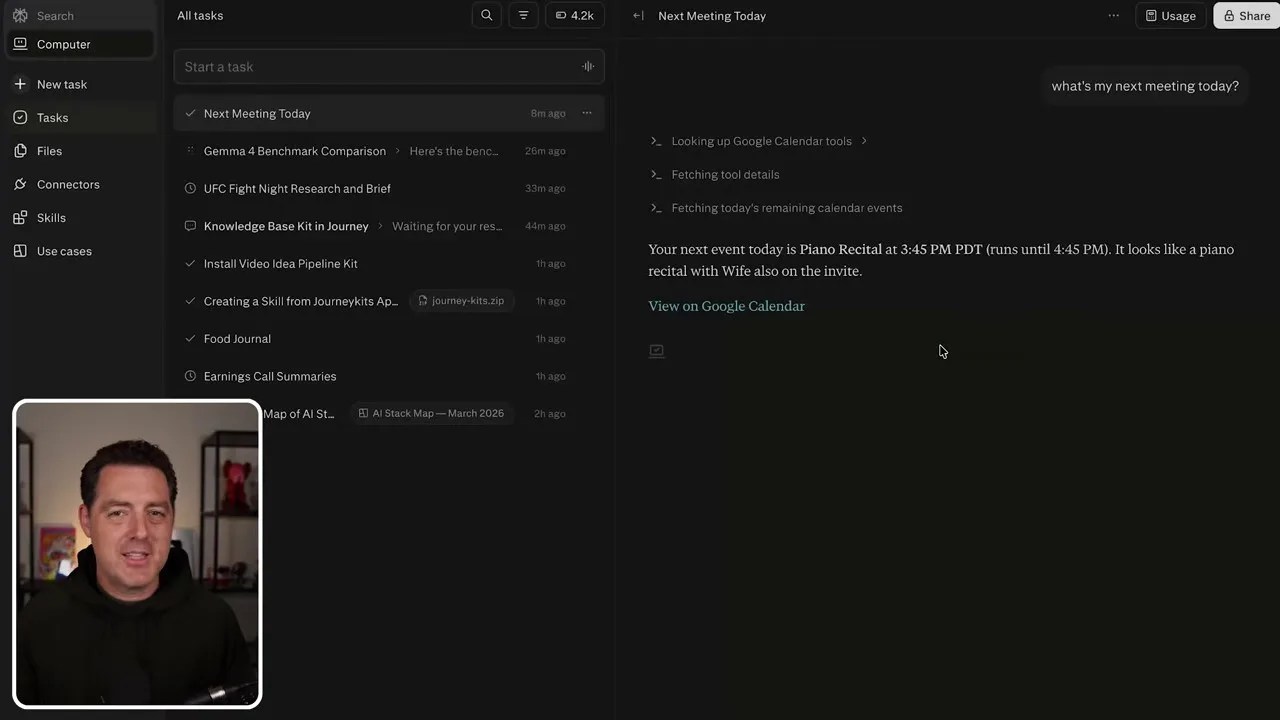This screenshot has width=1280, height=720.
Task: Click the All tasks heading
Action: click(x=200, y=16)
